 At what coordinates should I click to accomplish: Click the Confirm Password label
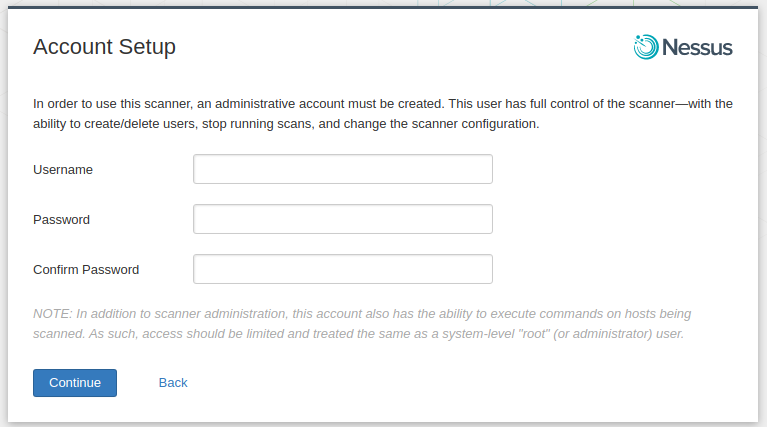click(86, 270)
